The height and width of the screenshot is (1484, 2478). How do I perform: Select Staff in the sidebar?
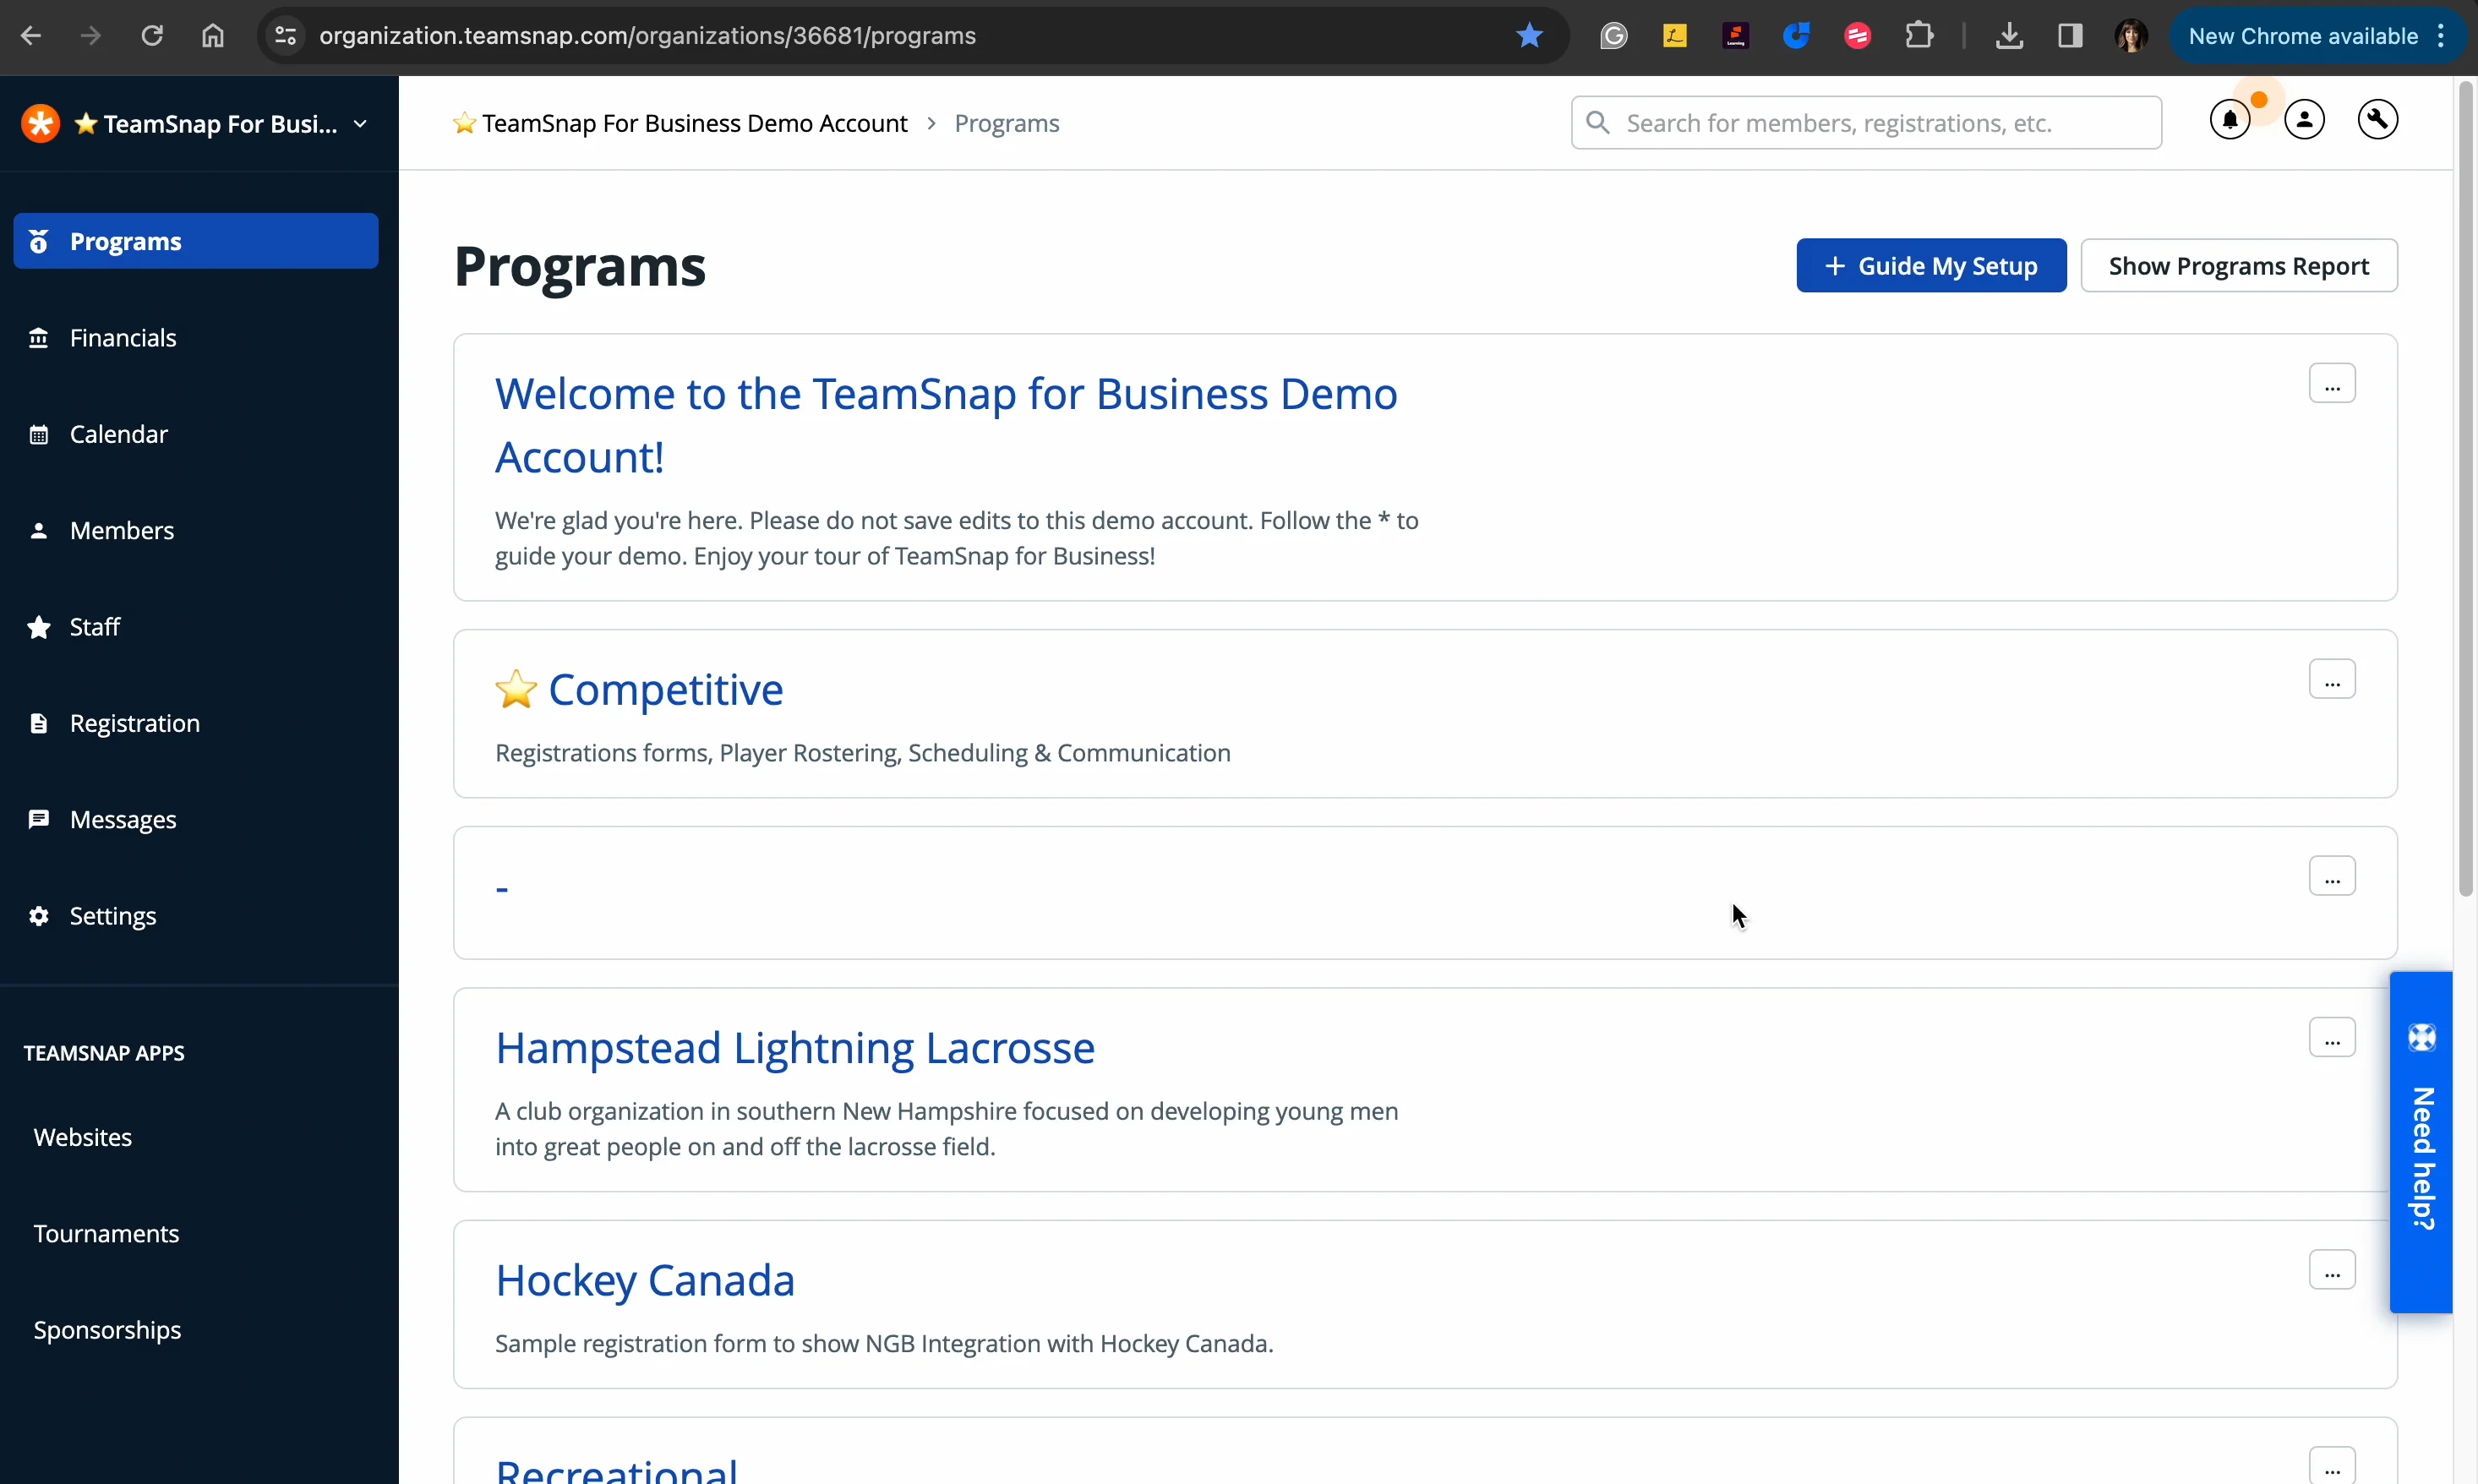196,627
